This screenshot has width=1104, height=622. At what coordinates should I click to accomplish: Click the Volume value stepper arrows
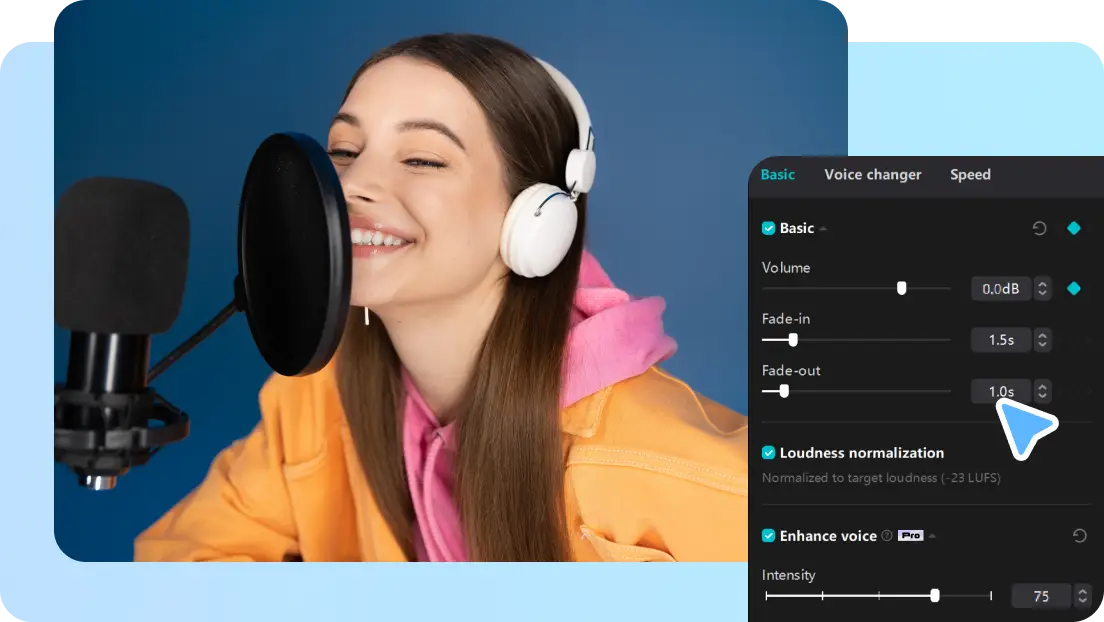click(1042, 288)
